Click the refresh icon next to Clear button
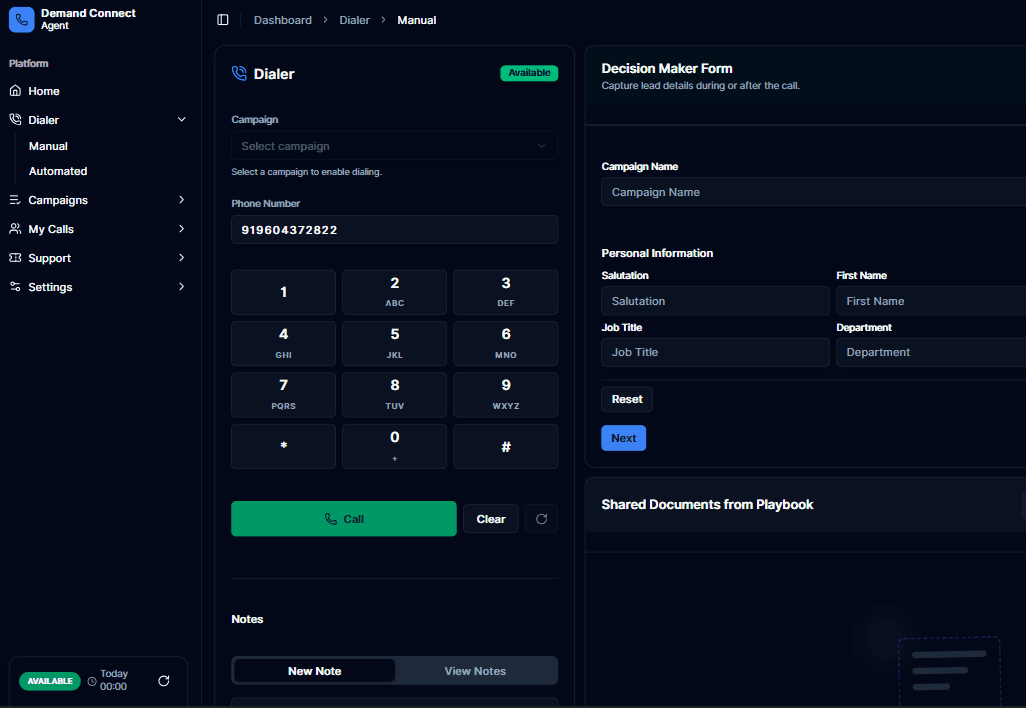 tap(541, 518)
